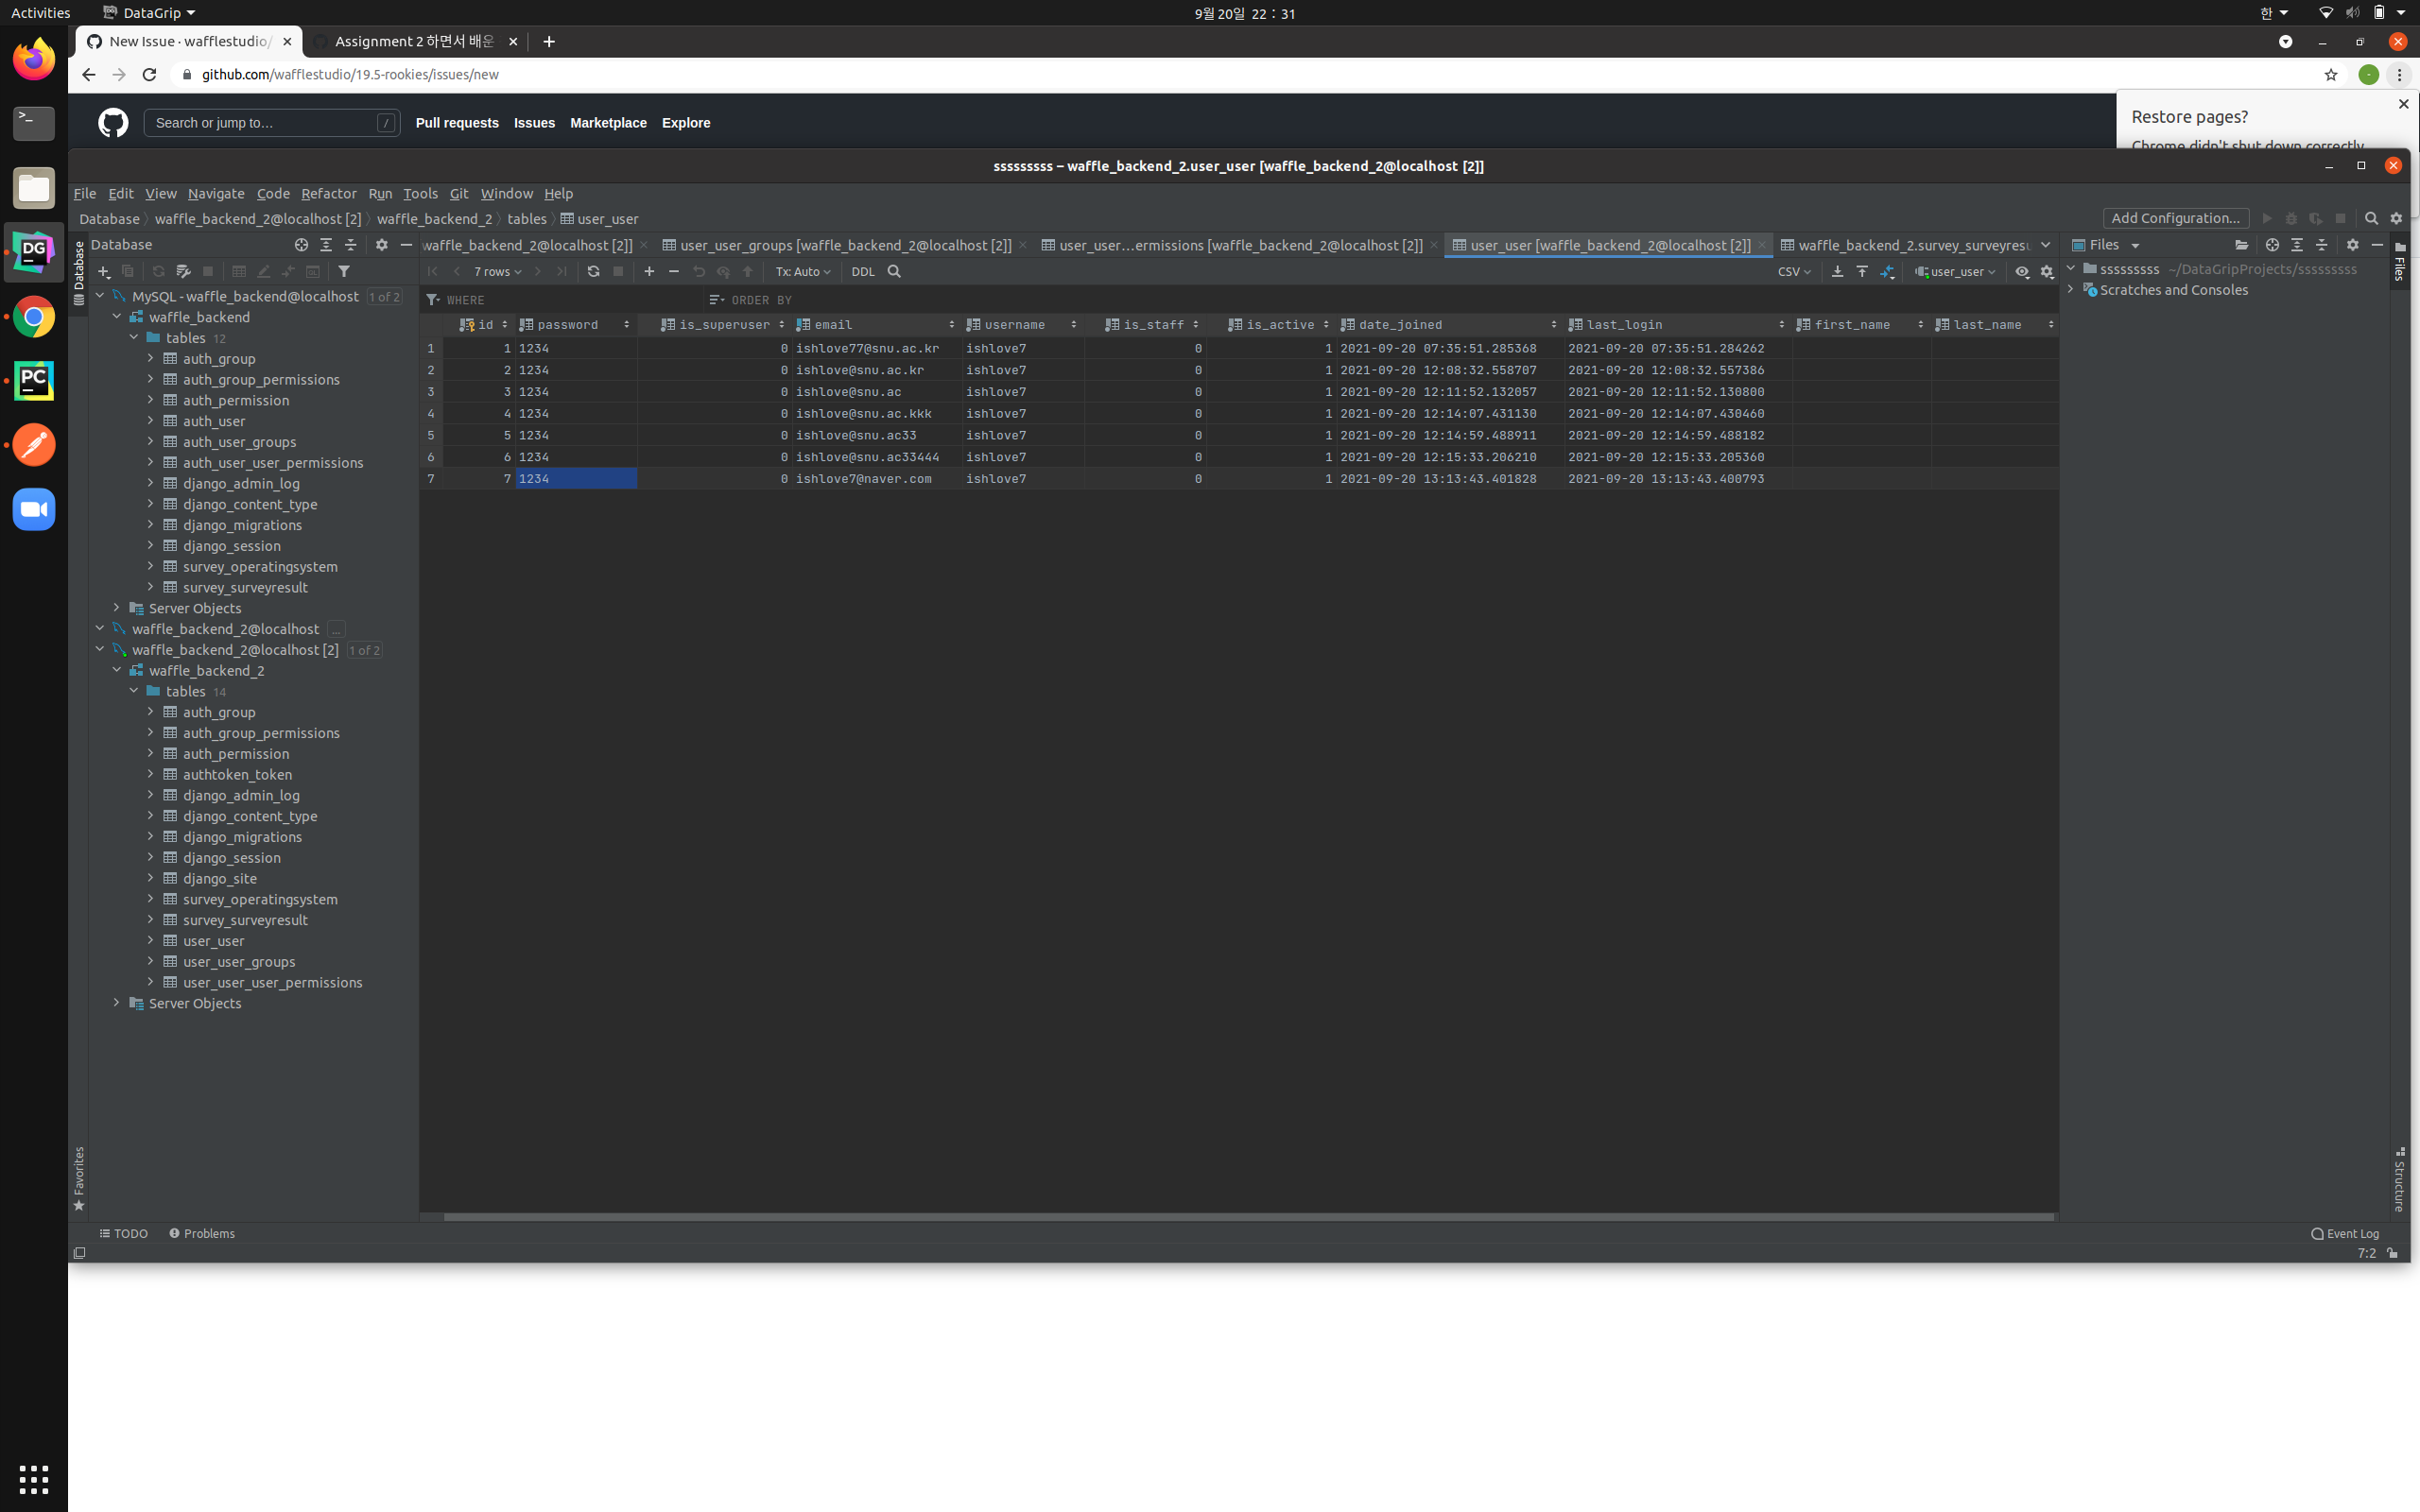This screenshot has width=2420, height=1512.
Task: Toggle view options with the eye icon
Action: click(2022, 271)
